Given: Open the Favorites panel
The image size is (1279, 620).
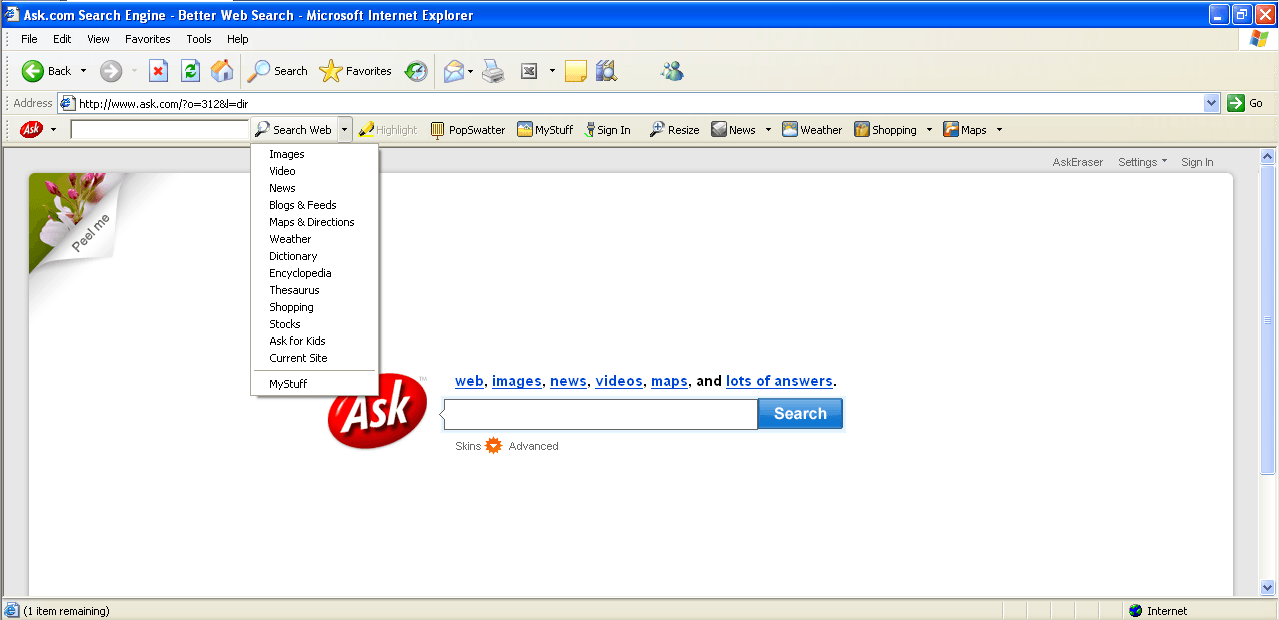Looking at the screenshot, I should point(355,71).
